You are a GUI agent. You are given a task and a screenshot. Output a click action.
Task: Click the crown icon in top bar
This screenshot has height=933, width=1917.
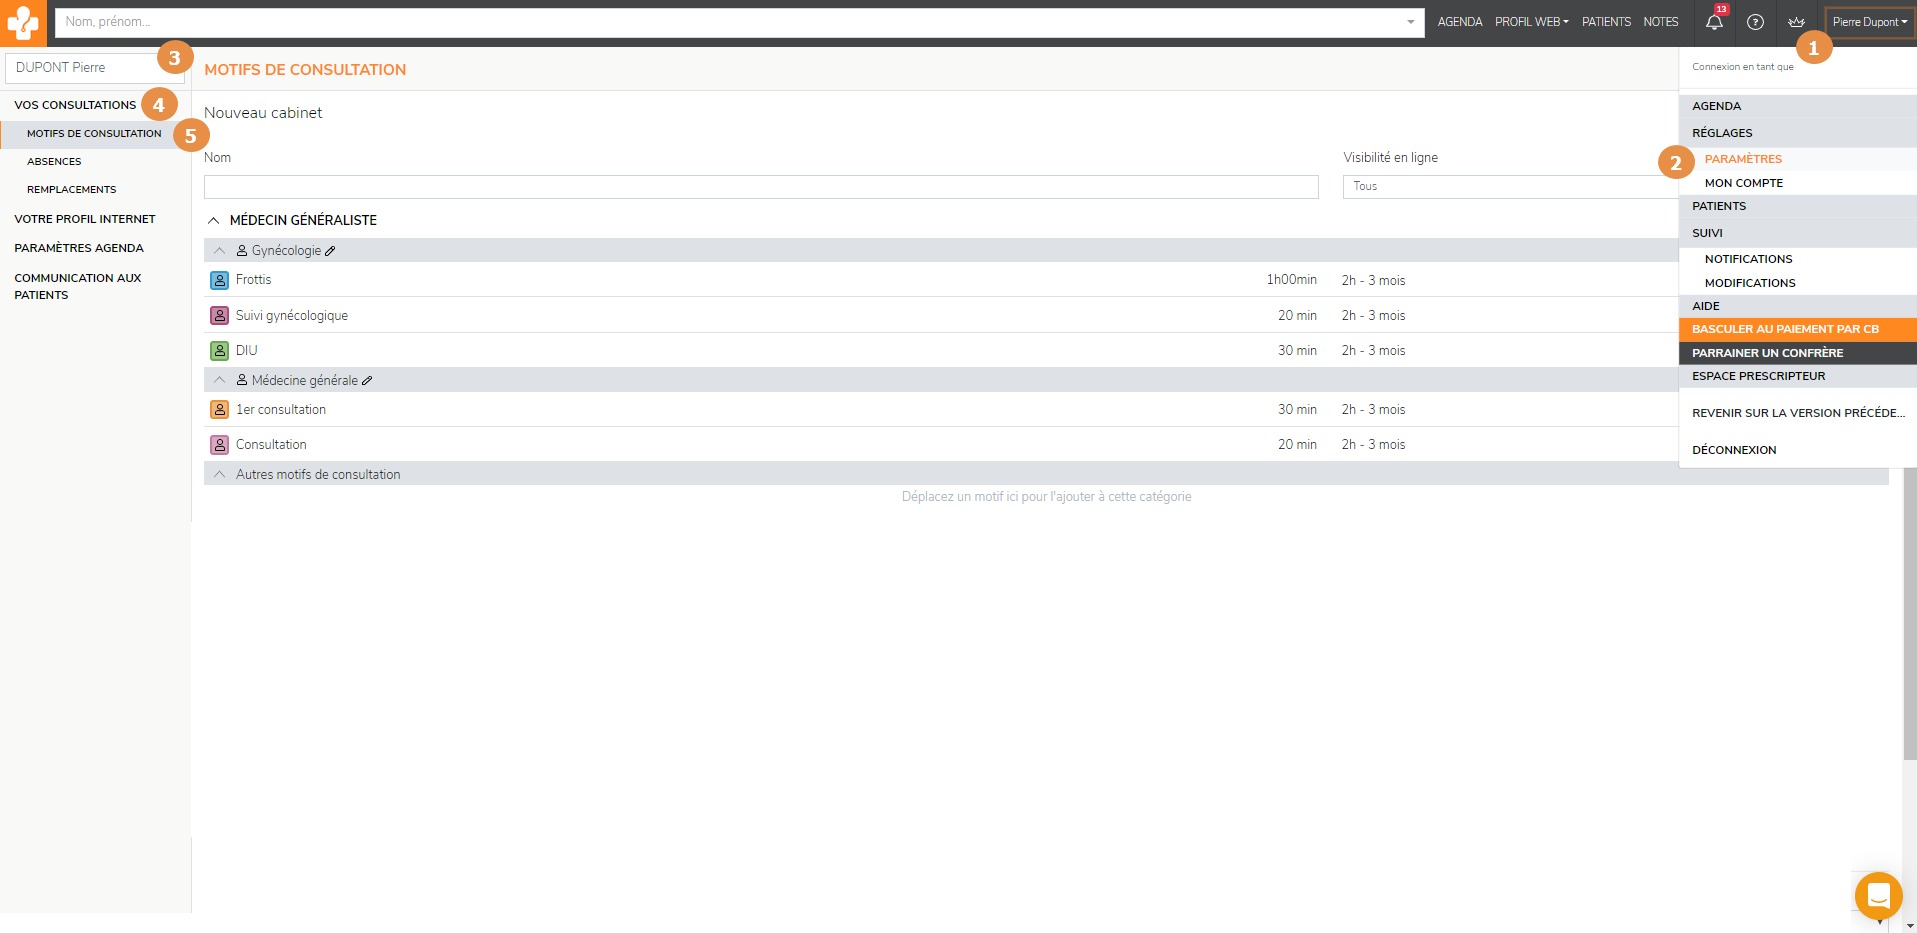click(x=1796, y=22)
